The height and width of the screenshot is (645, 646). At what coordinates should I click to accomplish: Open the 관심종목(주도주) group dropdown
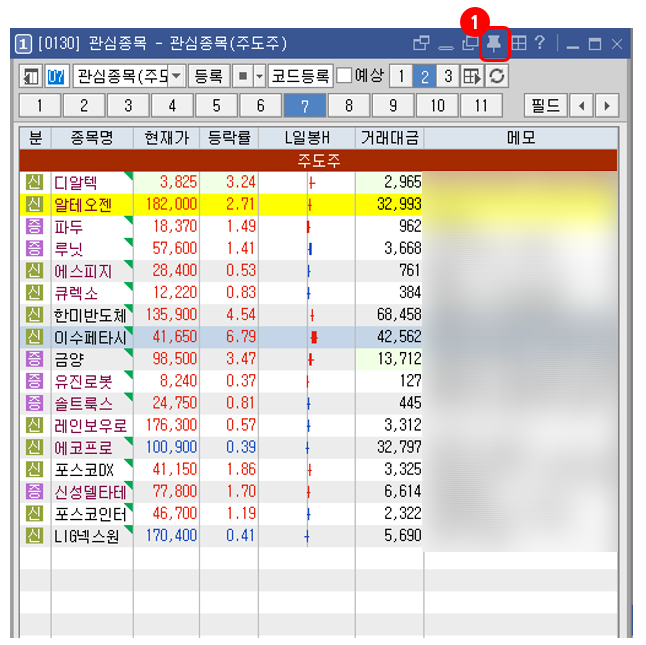tap(176, 76)
